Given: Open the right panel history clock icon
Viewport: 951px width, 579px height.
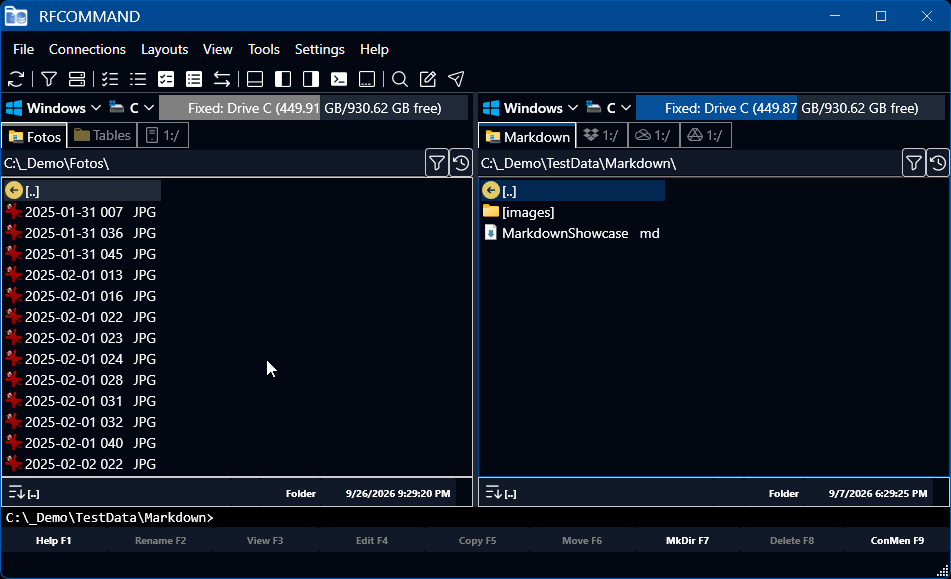Looking at the screenshot, I should click(x=938, y=163).
